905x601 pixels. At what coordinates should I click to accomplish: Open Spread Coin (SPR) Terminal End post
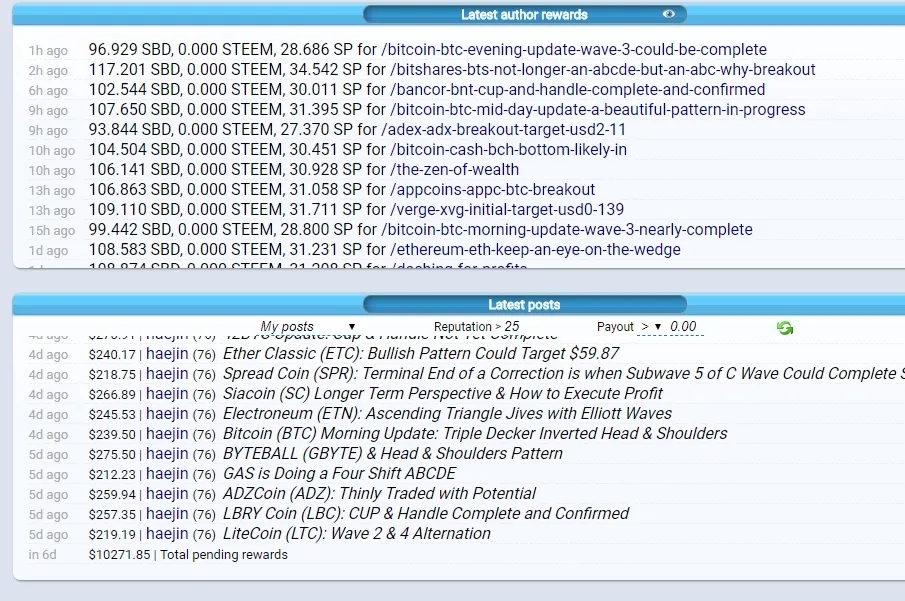(x=563, y=374)
